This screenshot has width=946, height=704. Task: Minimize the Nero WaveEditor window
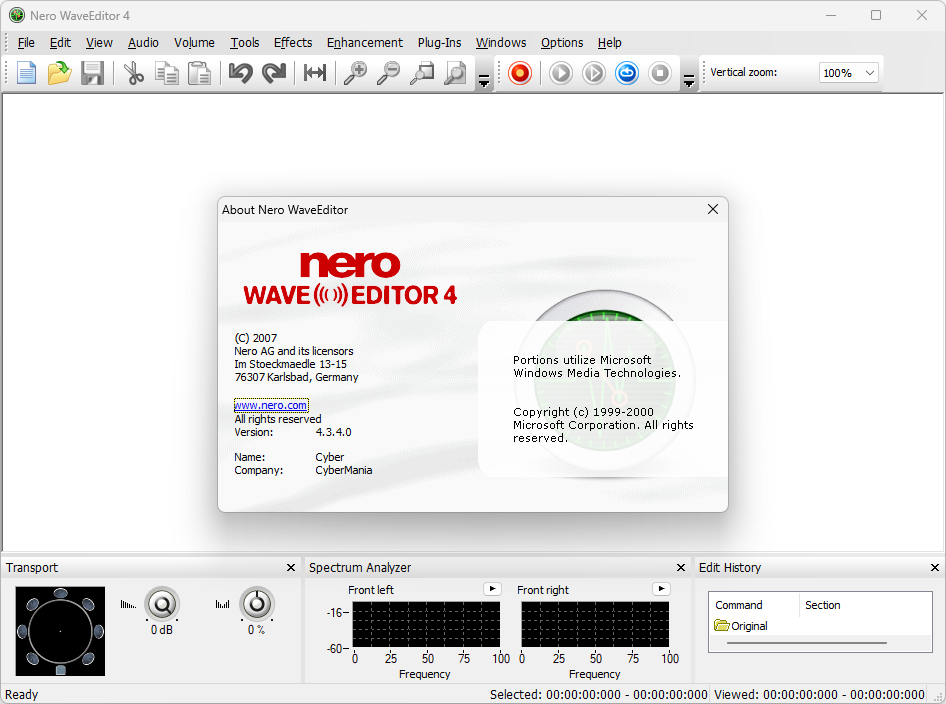[x=831, y=16]
